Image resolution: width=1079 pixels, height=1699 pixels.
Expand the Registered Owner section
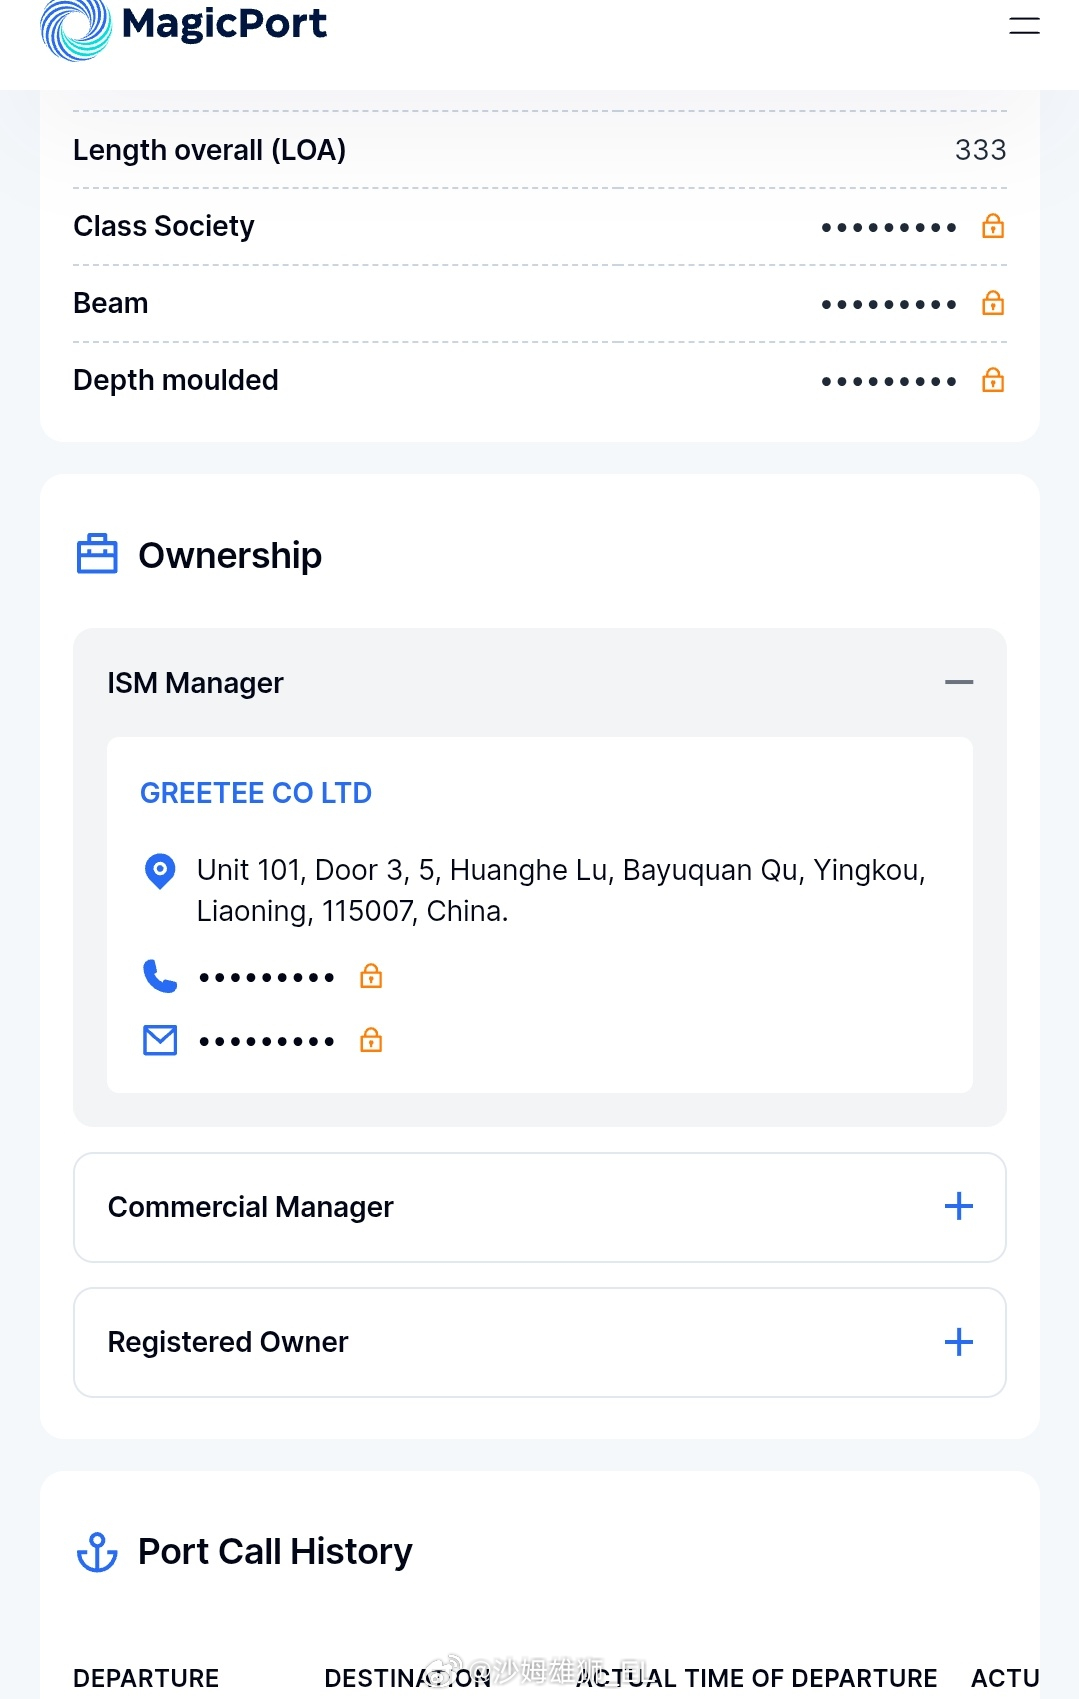[x=958, y=1342]
